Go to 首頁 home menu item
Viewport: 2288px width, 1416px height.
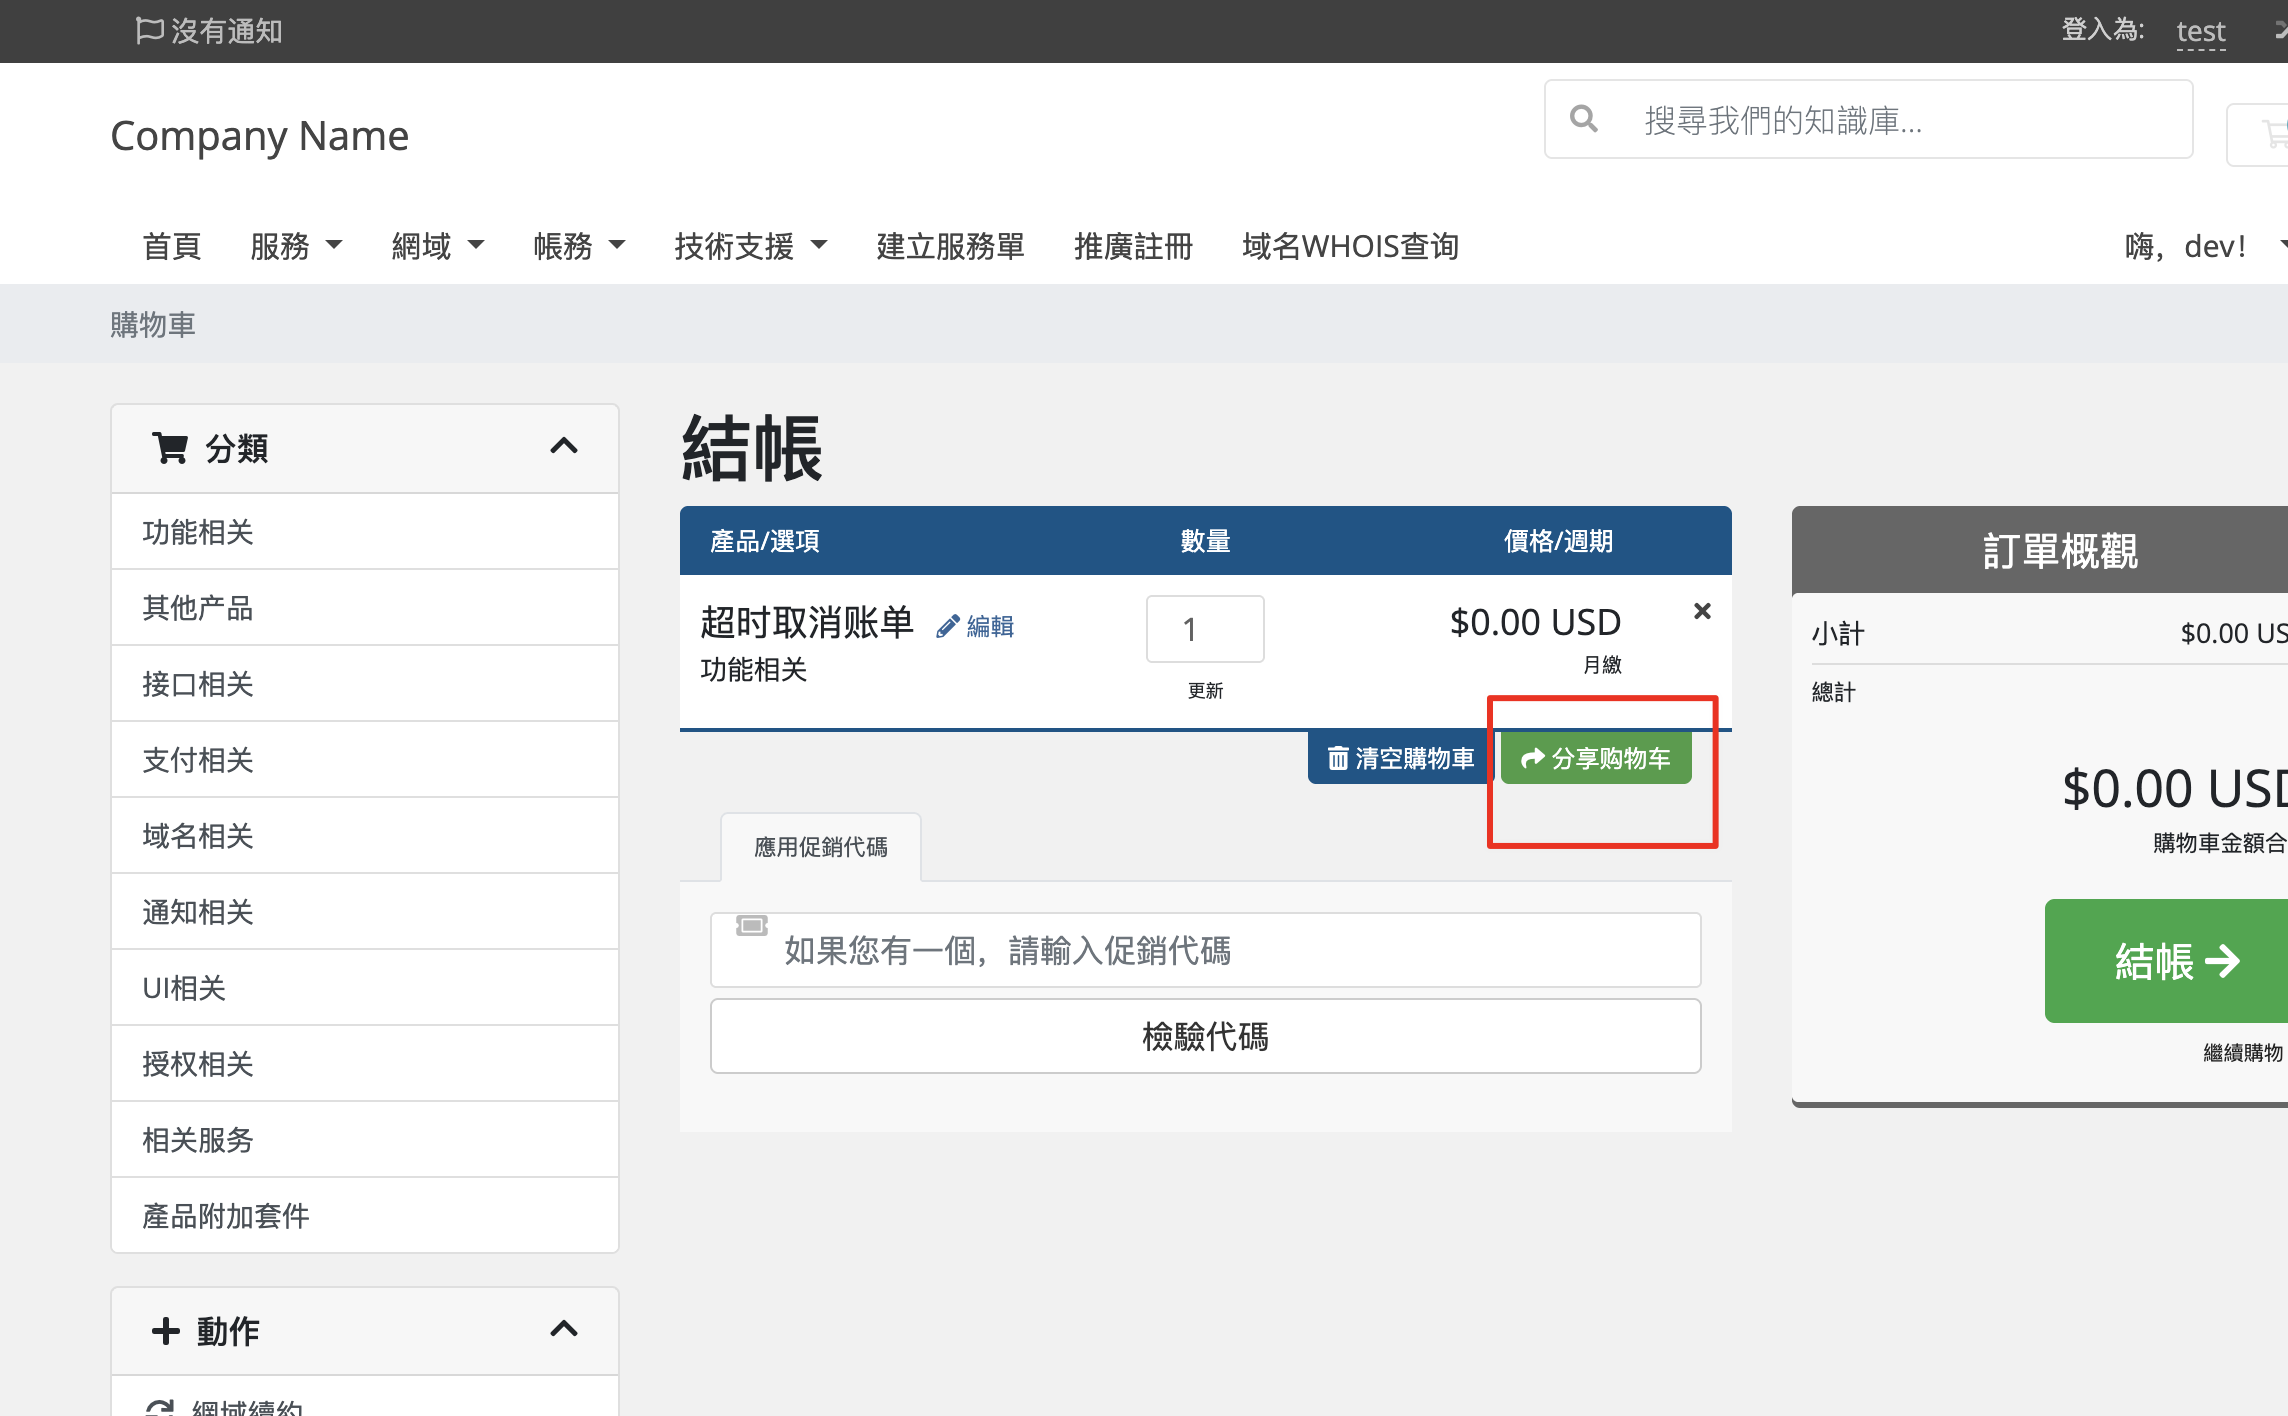point(172,246)
